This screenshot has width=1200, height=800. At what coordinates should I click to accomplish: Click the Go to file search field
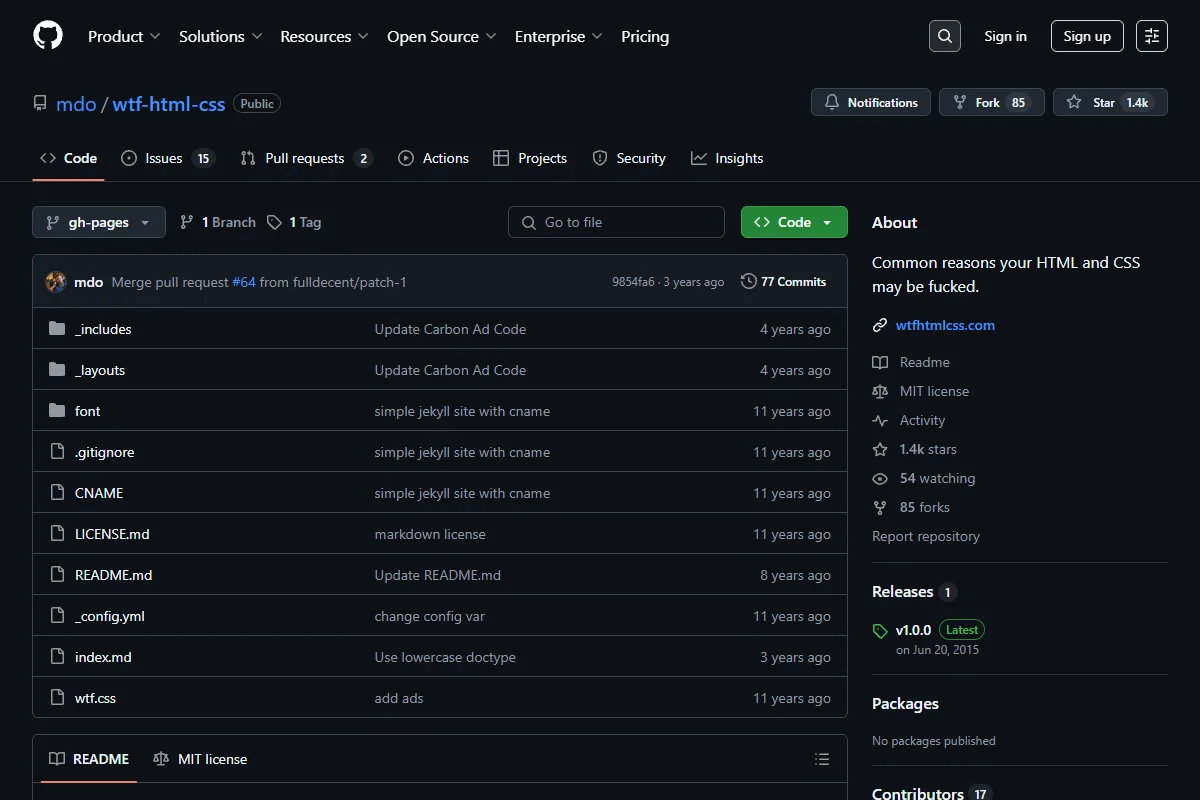point(616,222)
